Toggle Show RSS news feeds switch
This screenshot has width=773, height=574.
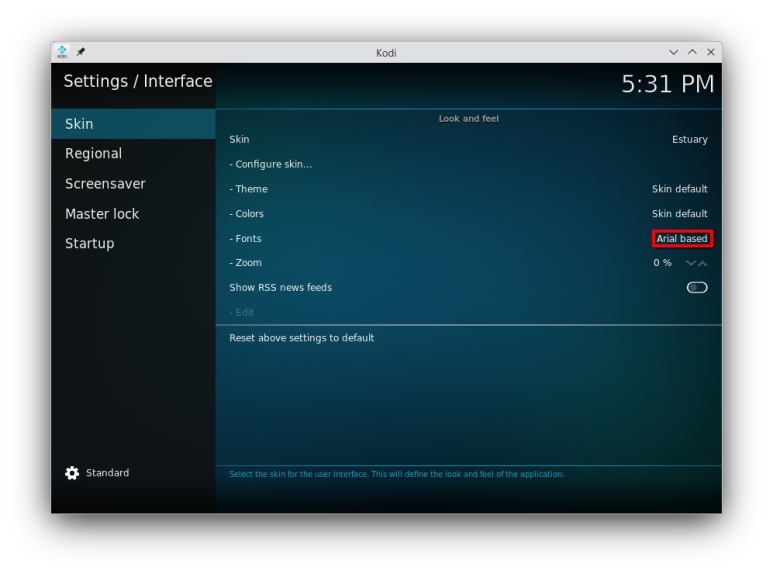pyautogui.click(x=697, y=287)
